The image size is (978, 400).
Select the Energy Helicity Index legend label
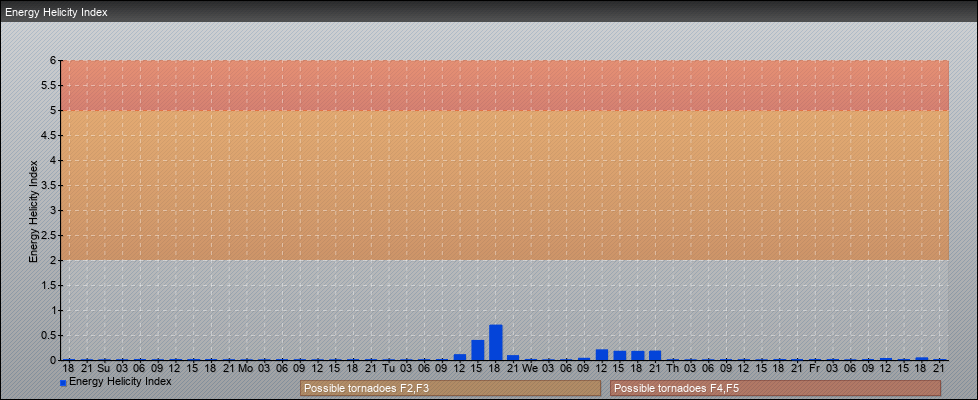pos(120,381)
